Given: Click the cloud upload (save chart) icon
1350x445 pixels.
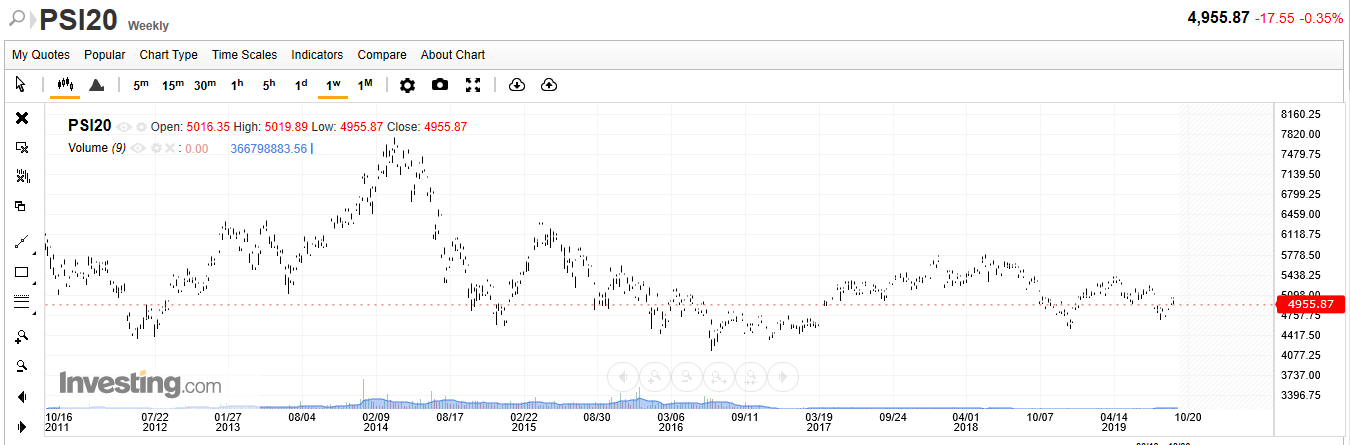Looking at the screenshot, I should 549,85.
